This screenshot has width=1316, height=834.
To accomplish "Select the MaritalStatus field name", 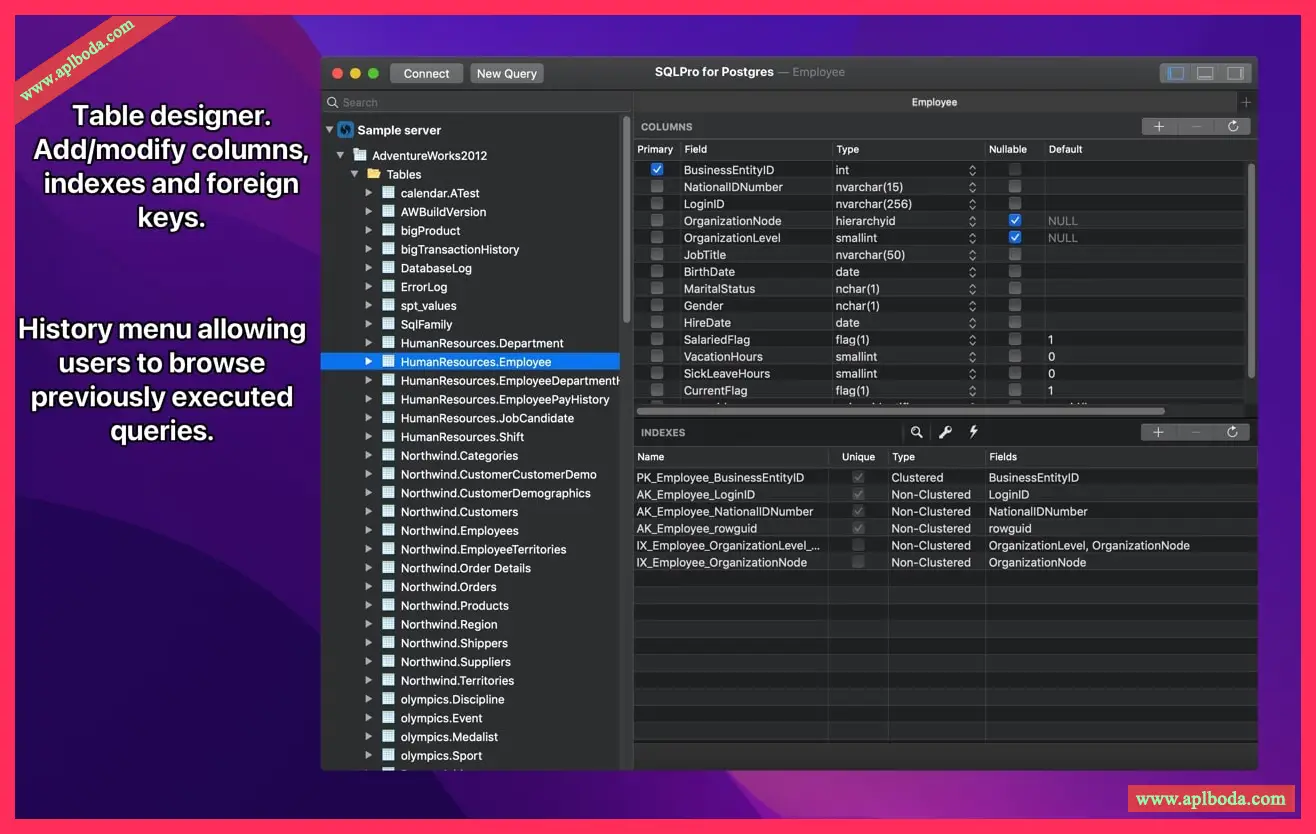I will [x=719, y=289].
